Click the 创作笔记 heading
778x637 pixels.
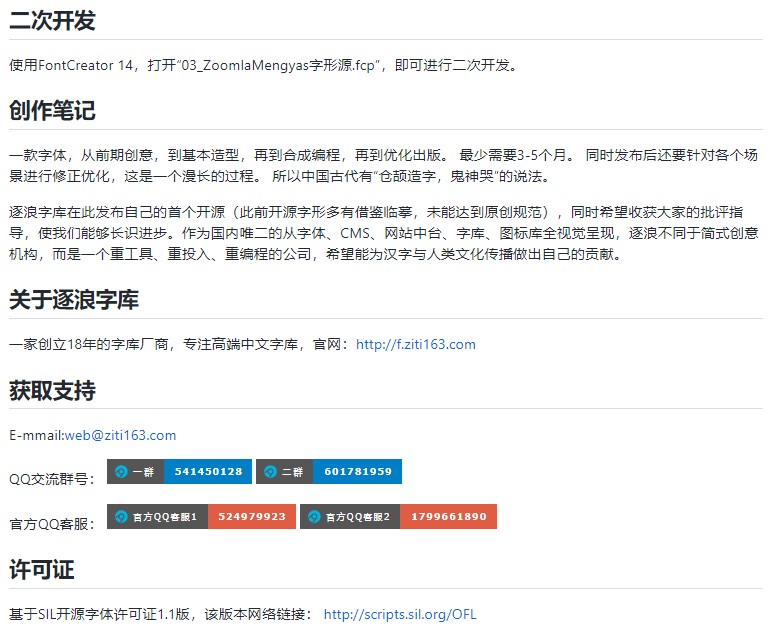click(52, 110)
